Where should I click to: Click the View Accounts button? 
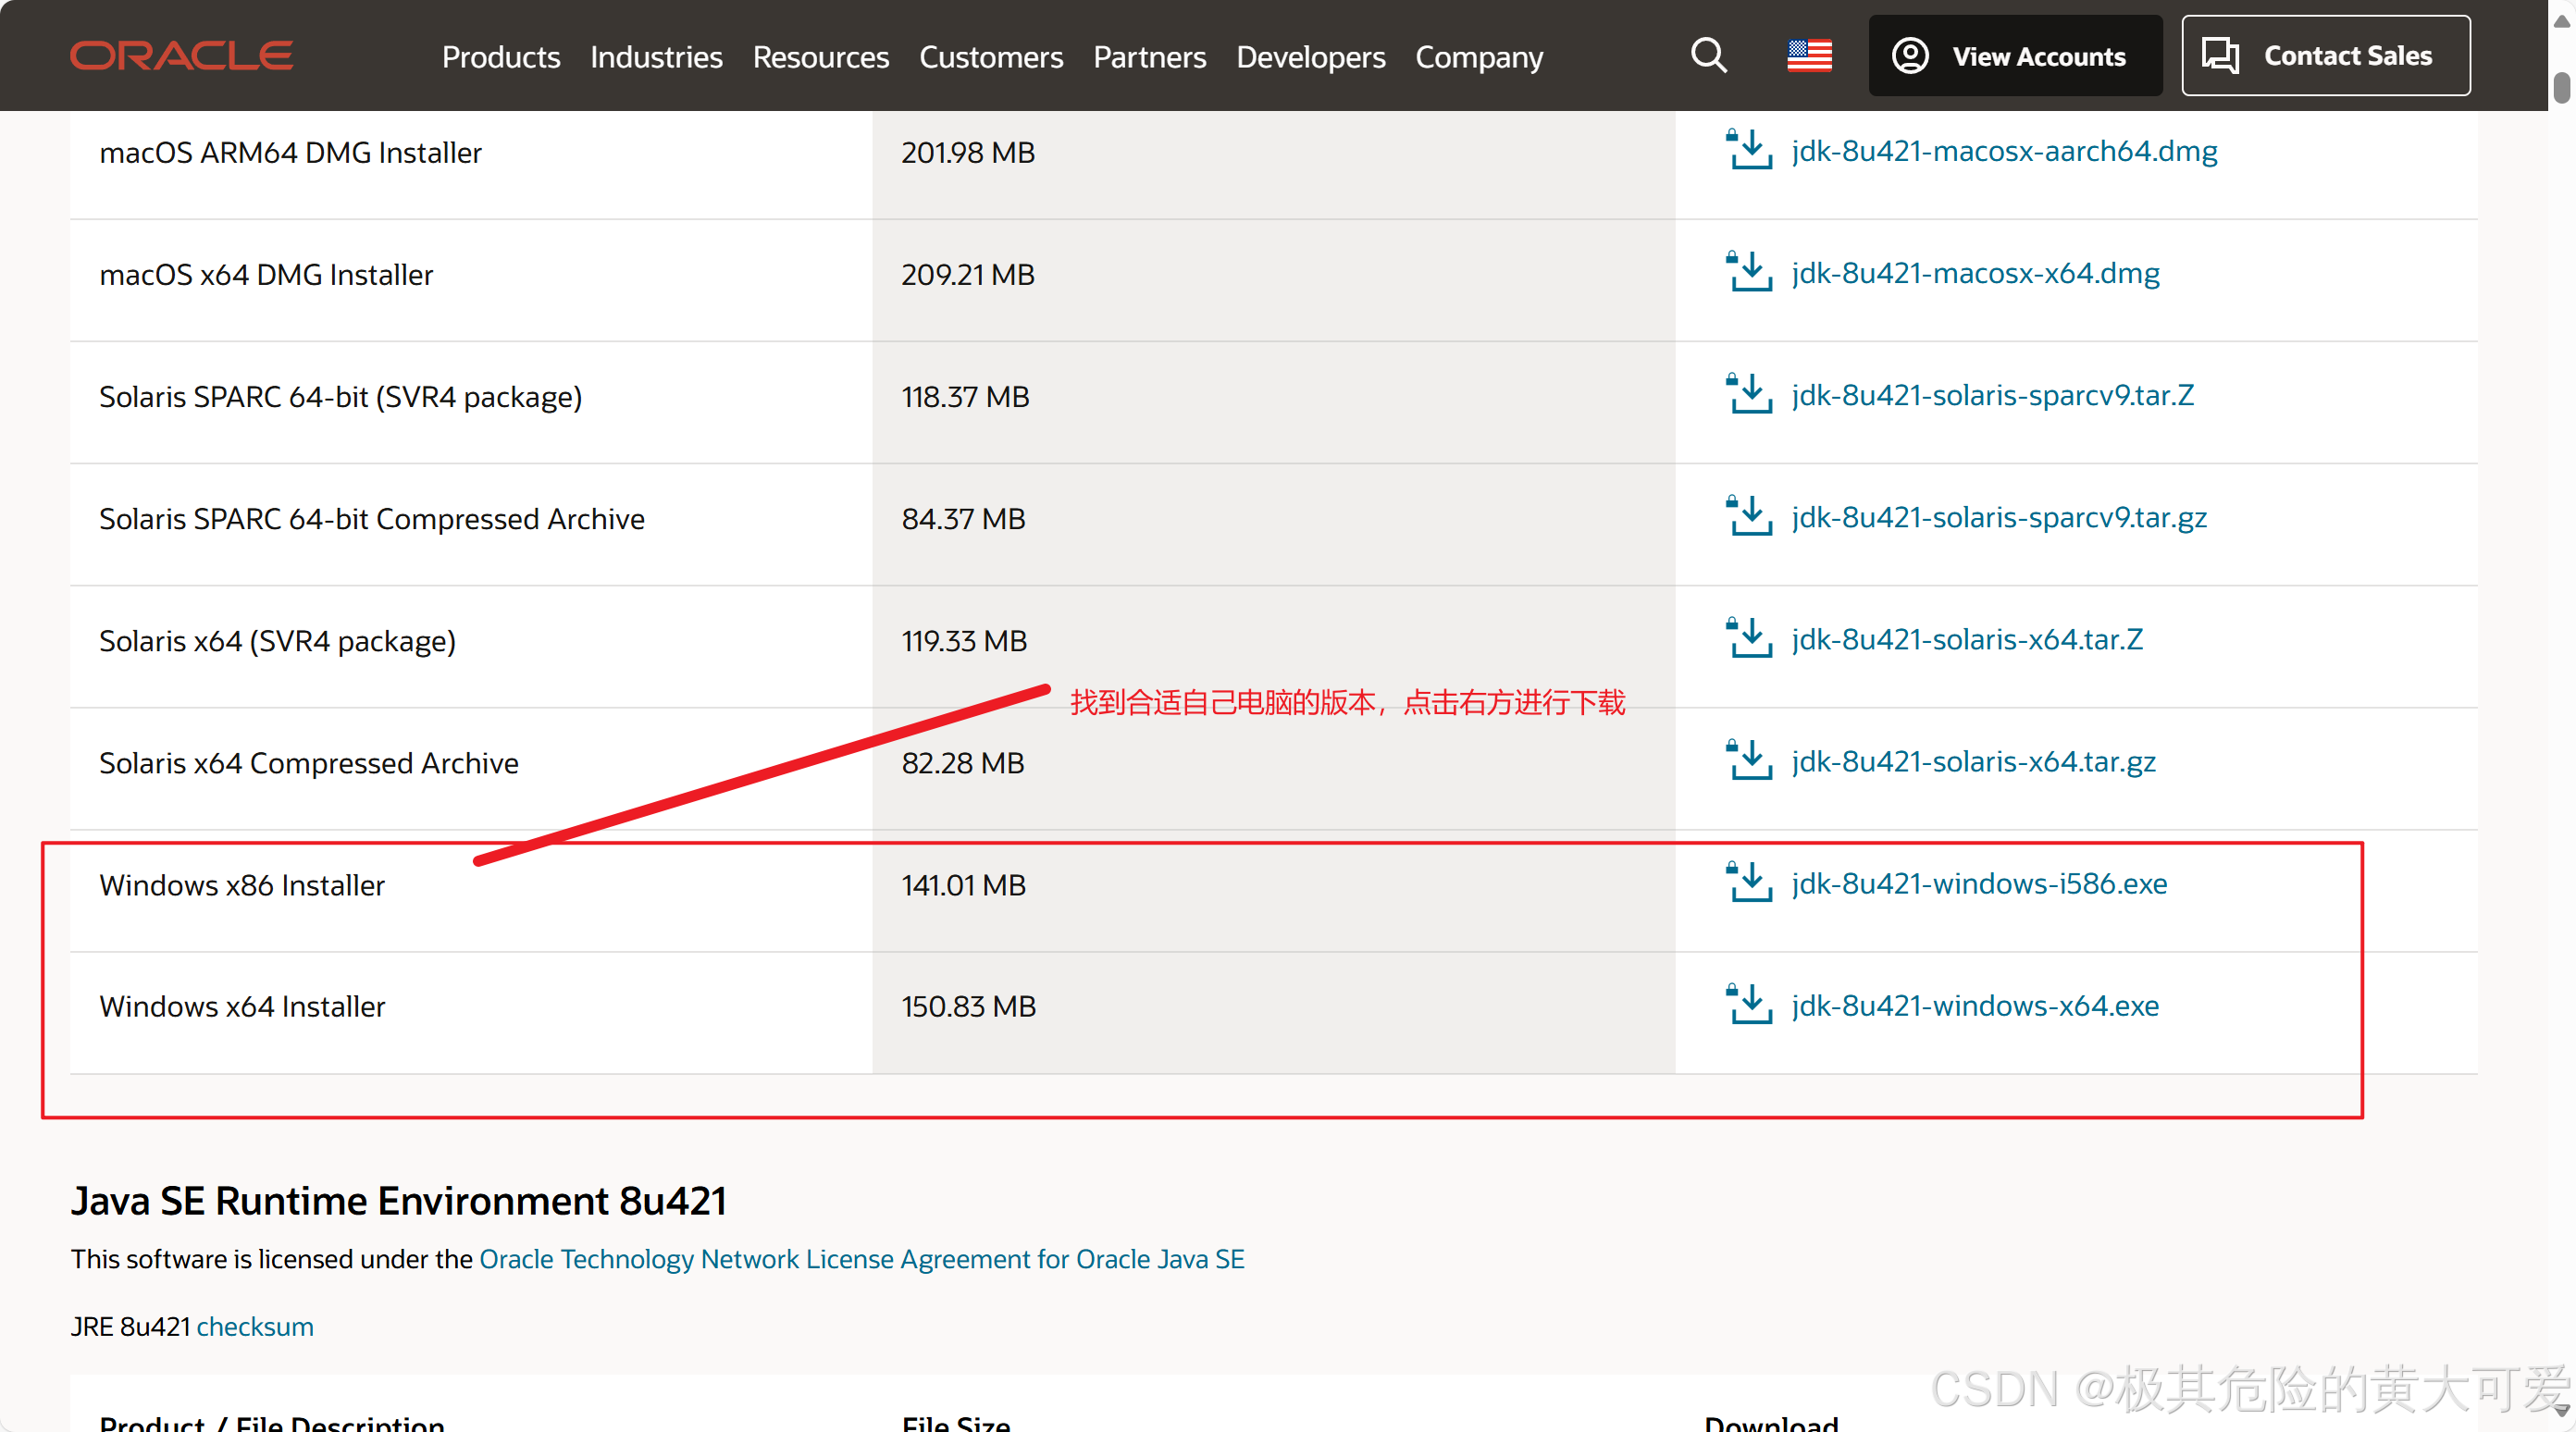coord(2014,56)
